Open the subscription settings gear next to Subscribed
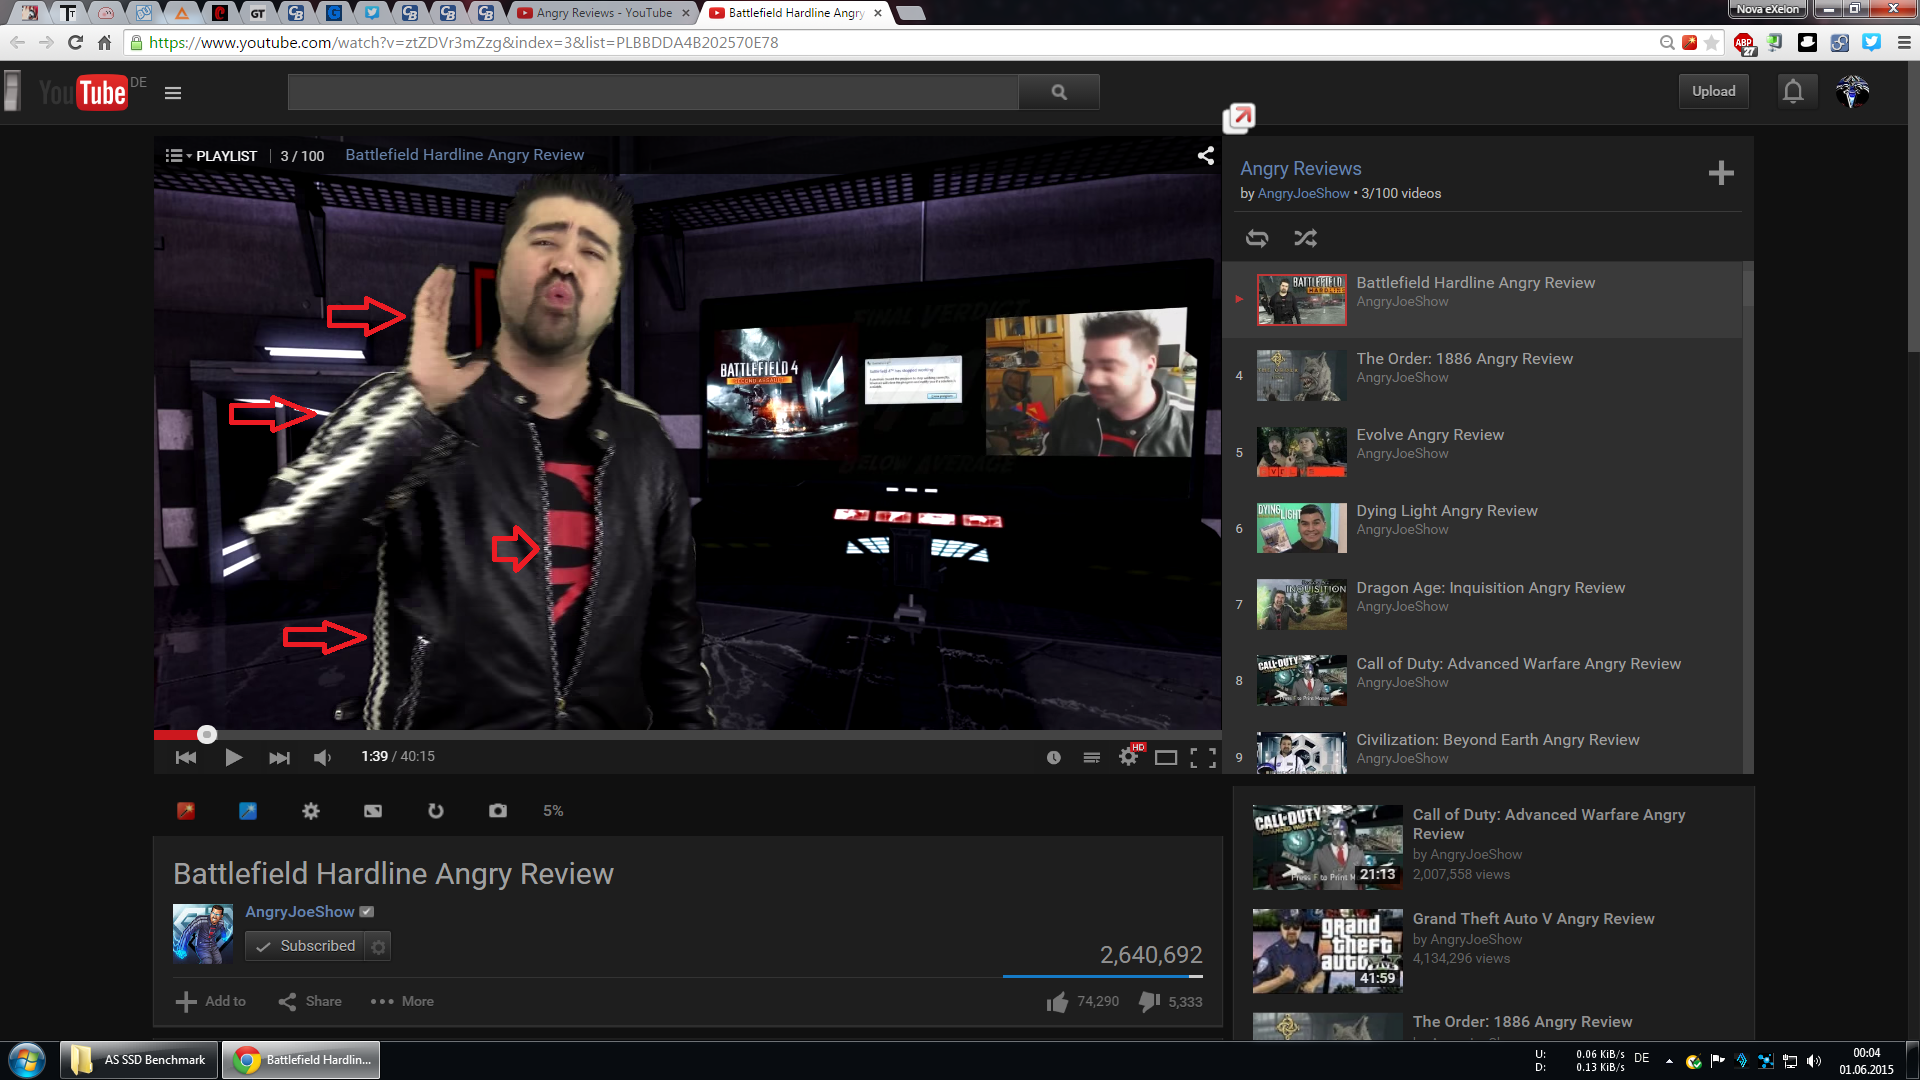Viewport: 1920px width, 1080px height. tap(378, 947)
